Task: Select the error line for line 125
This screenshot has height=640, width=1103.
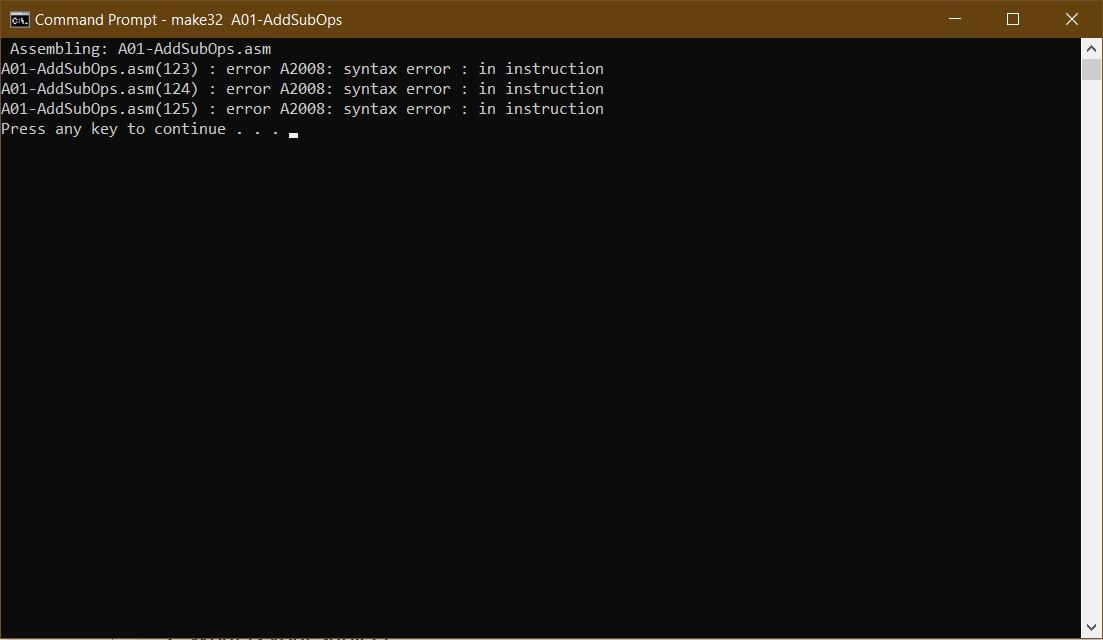Action: [x=300, y=108]
